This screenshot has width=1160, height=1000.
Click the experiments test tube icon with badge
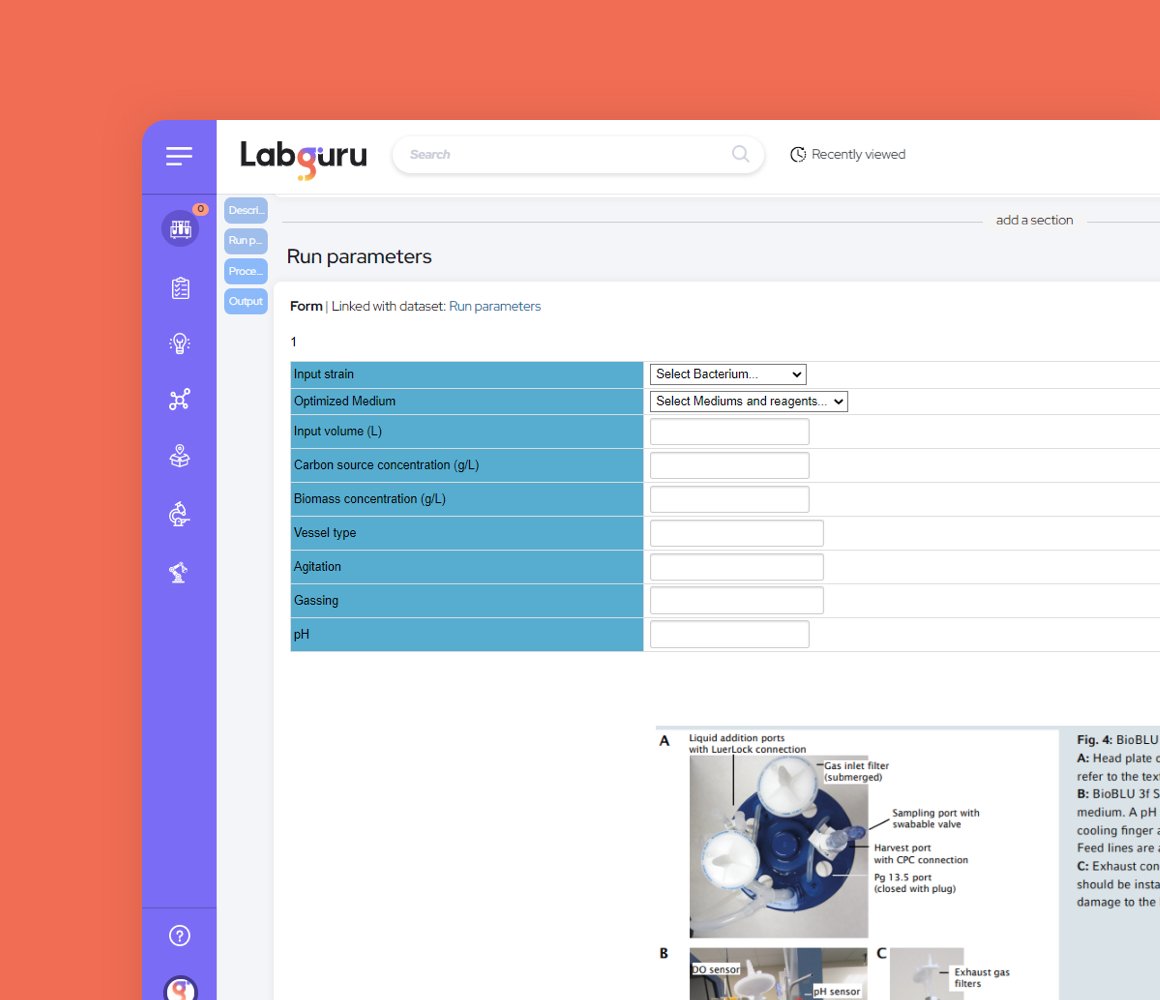click(x=179, y=228)
